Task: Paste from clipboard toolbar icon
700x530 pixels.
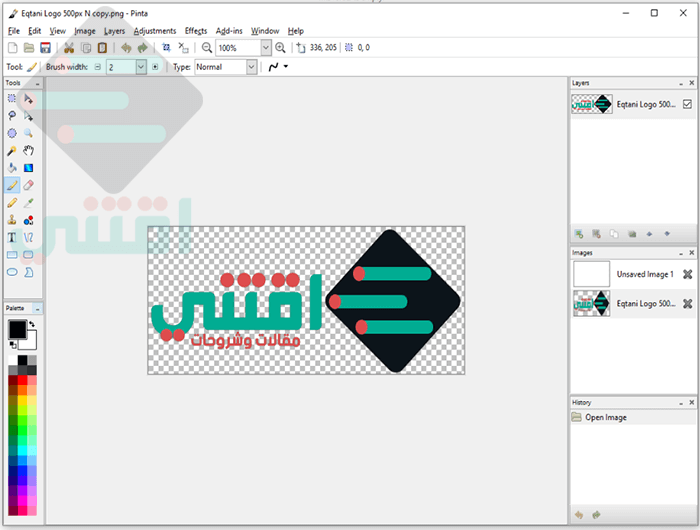Action: click(102, 48)
